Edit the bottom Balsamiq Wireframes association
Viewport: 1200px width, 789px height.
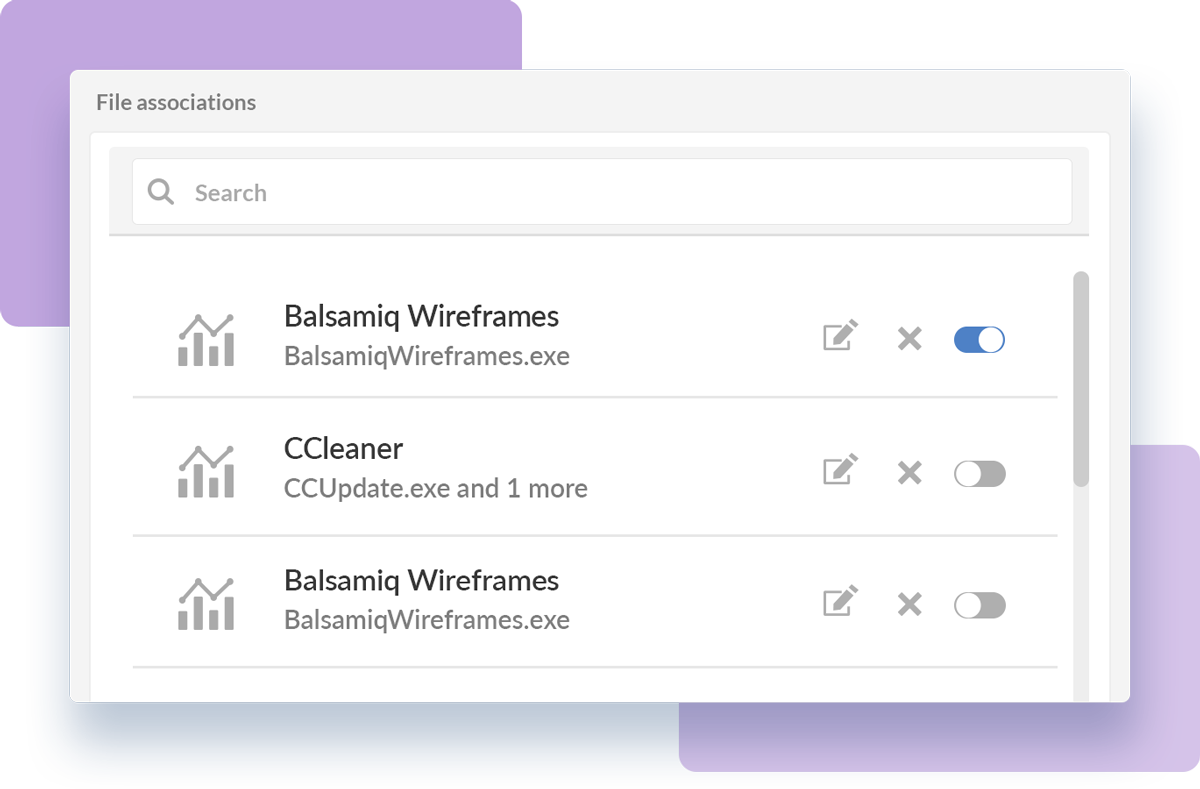click(x=840, y=602)
